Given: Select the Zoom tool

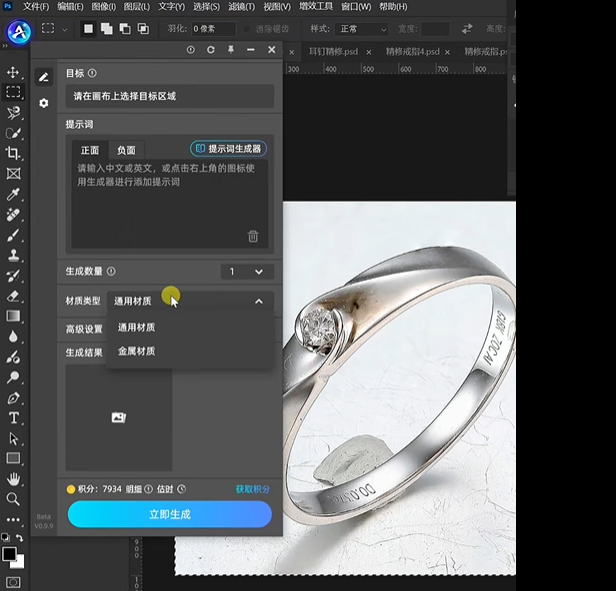Looking at the screenshot, I should click(13, 499).
